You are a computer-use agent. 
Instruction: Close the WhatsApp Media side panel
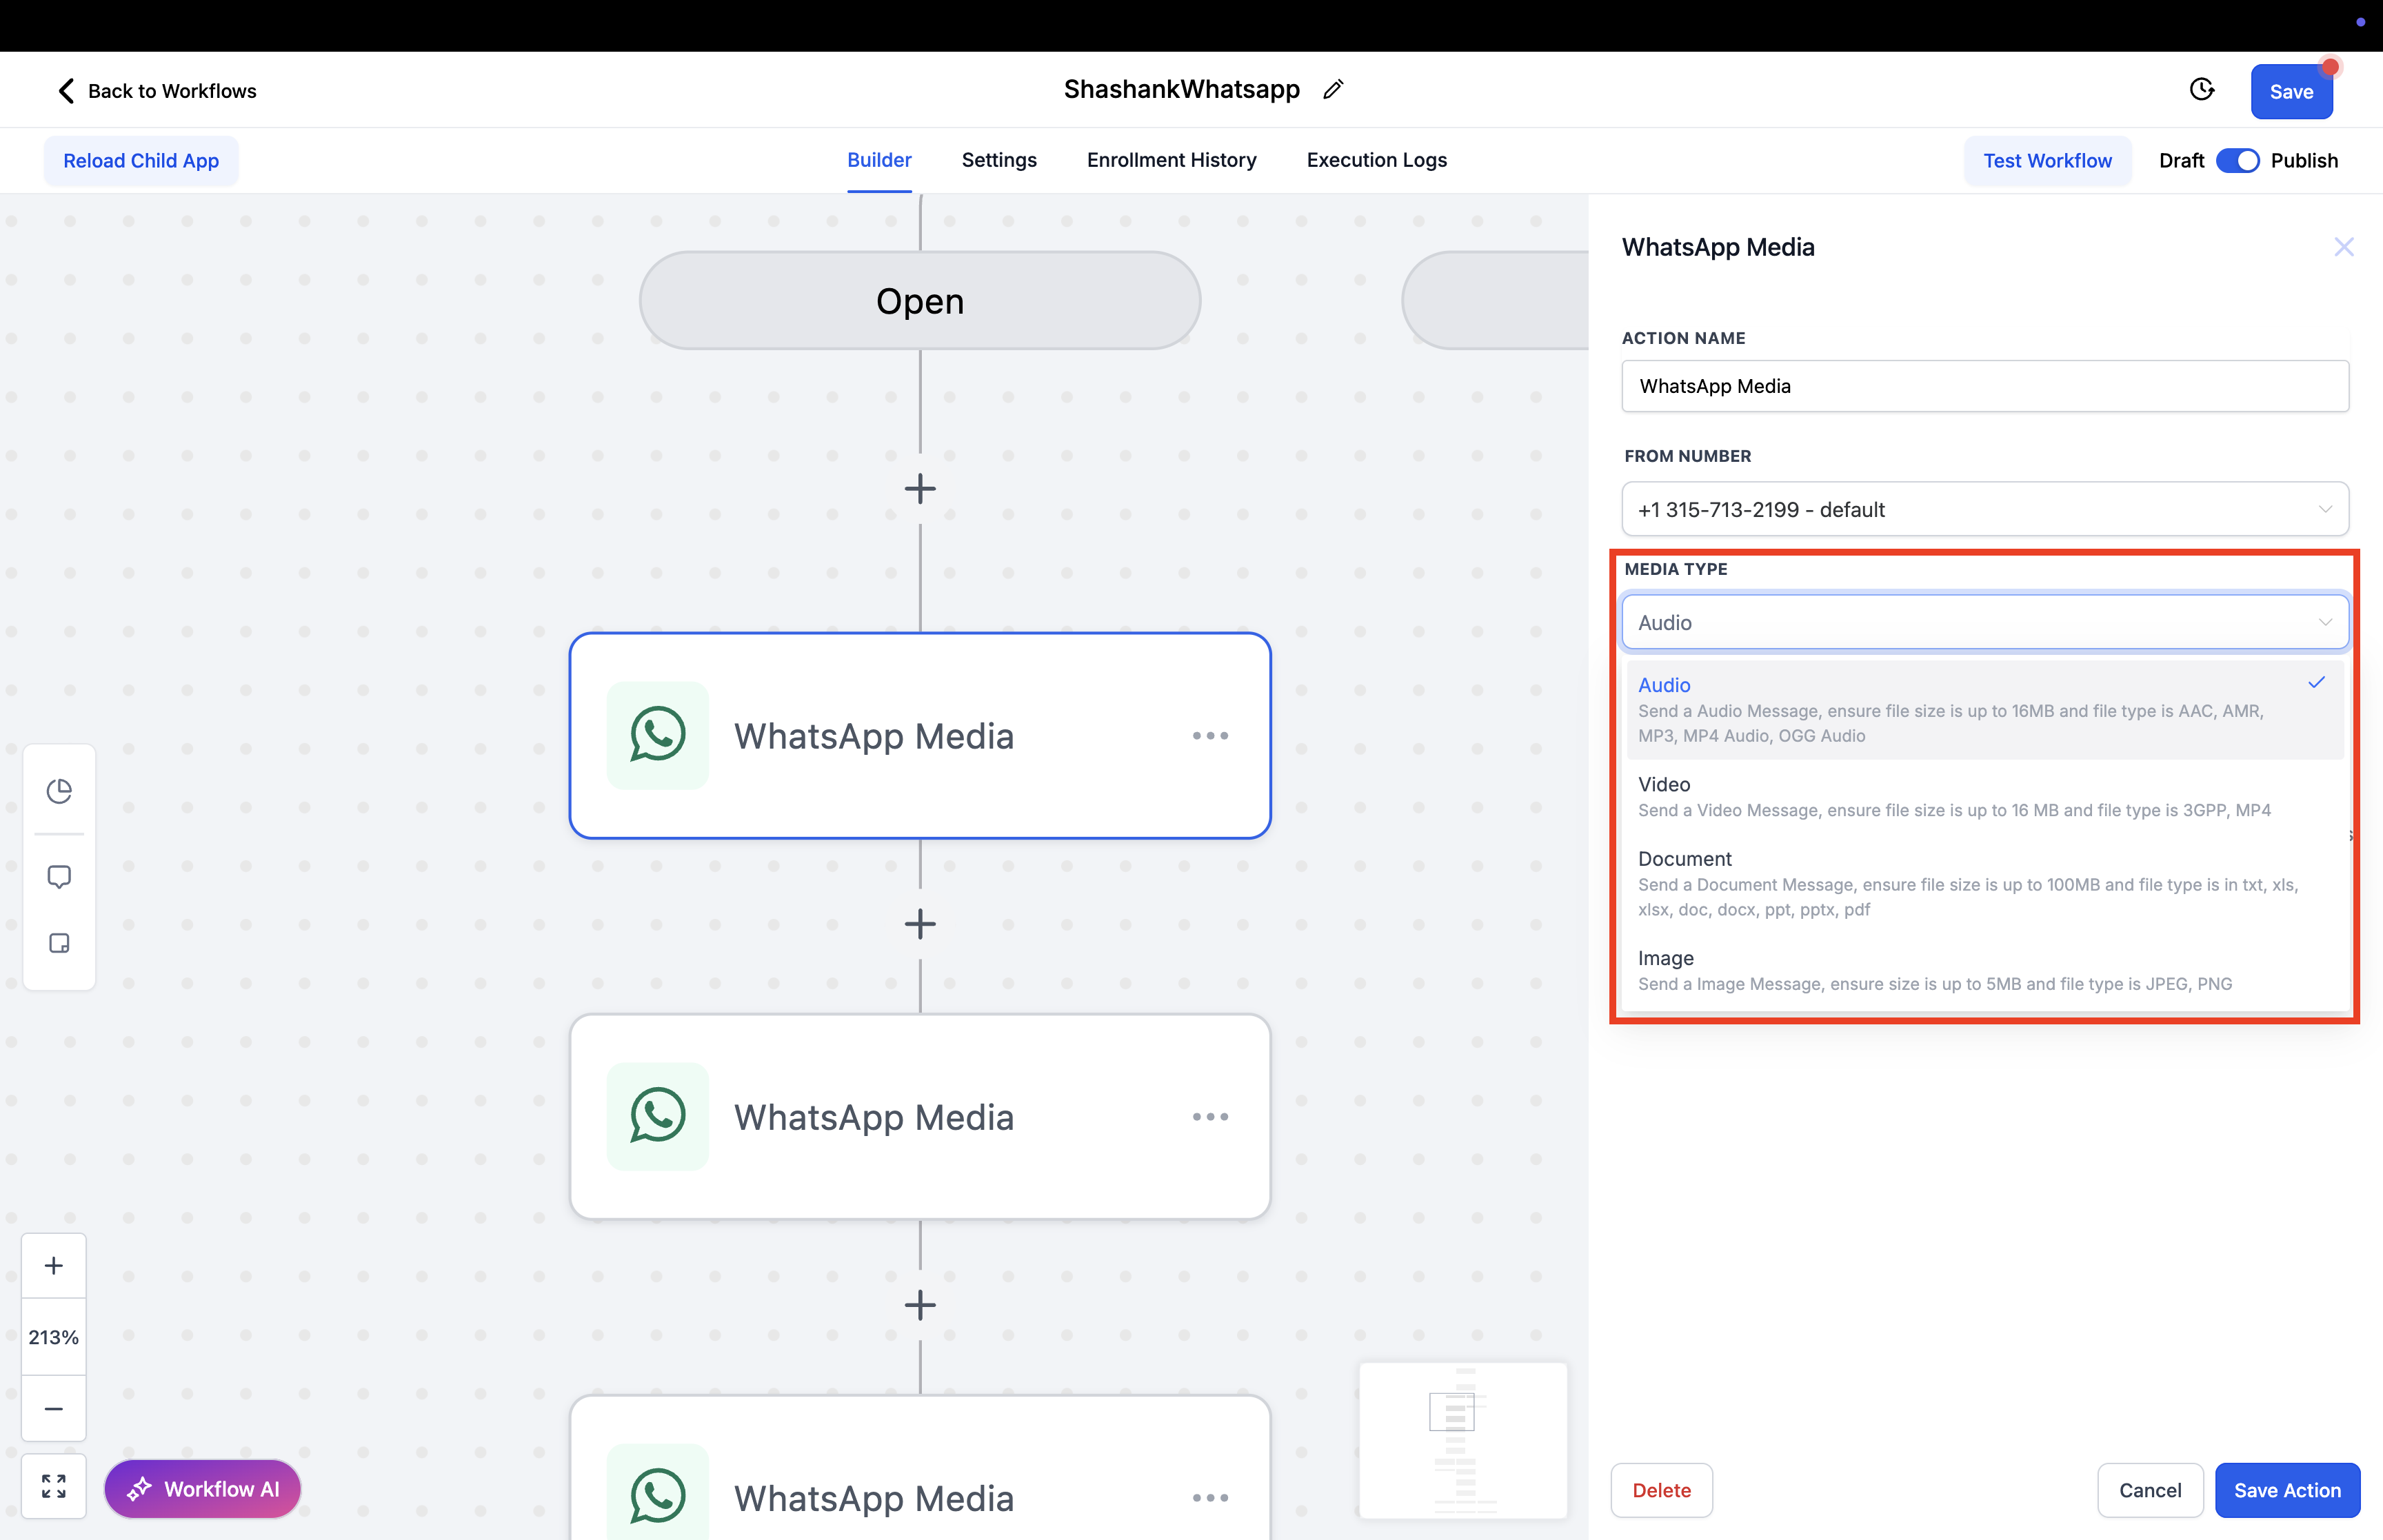coord(2343,247)
